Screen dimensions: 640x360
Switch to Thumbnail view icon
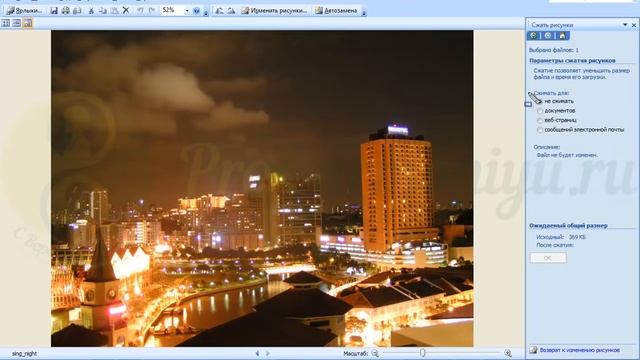point(6,23)
